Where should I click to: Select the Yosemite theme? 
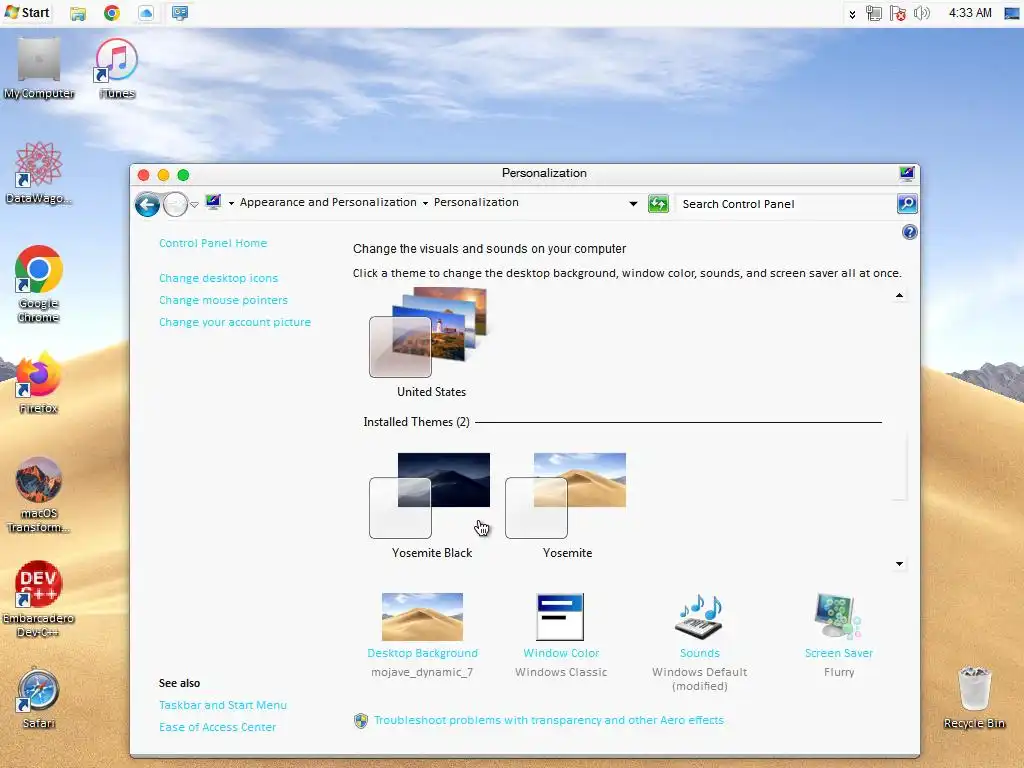click(x=567, y=506)
